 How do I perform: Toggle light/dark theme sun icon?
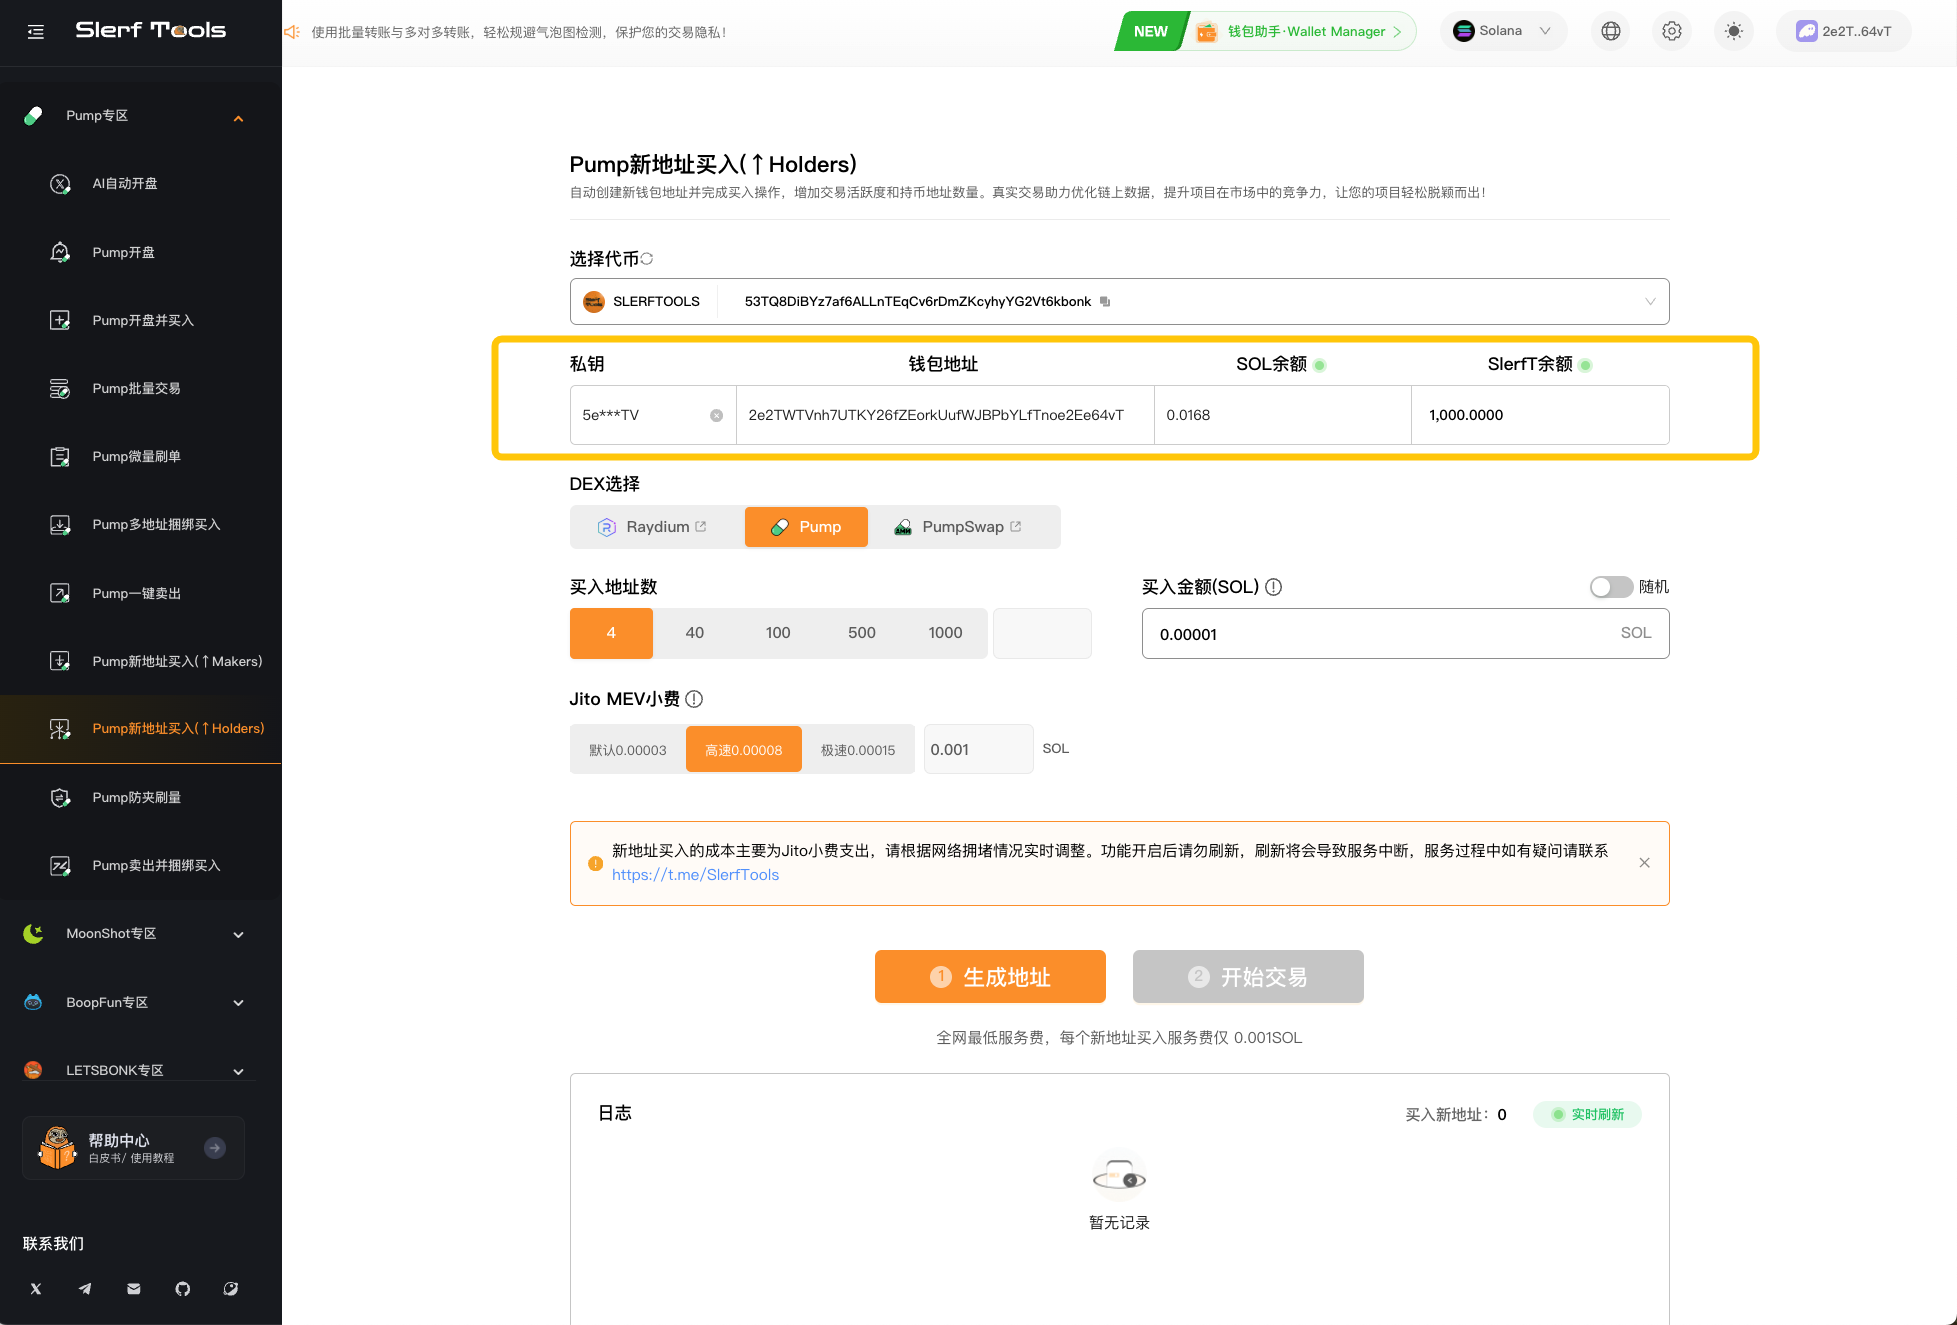(x=1734, y=31)
